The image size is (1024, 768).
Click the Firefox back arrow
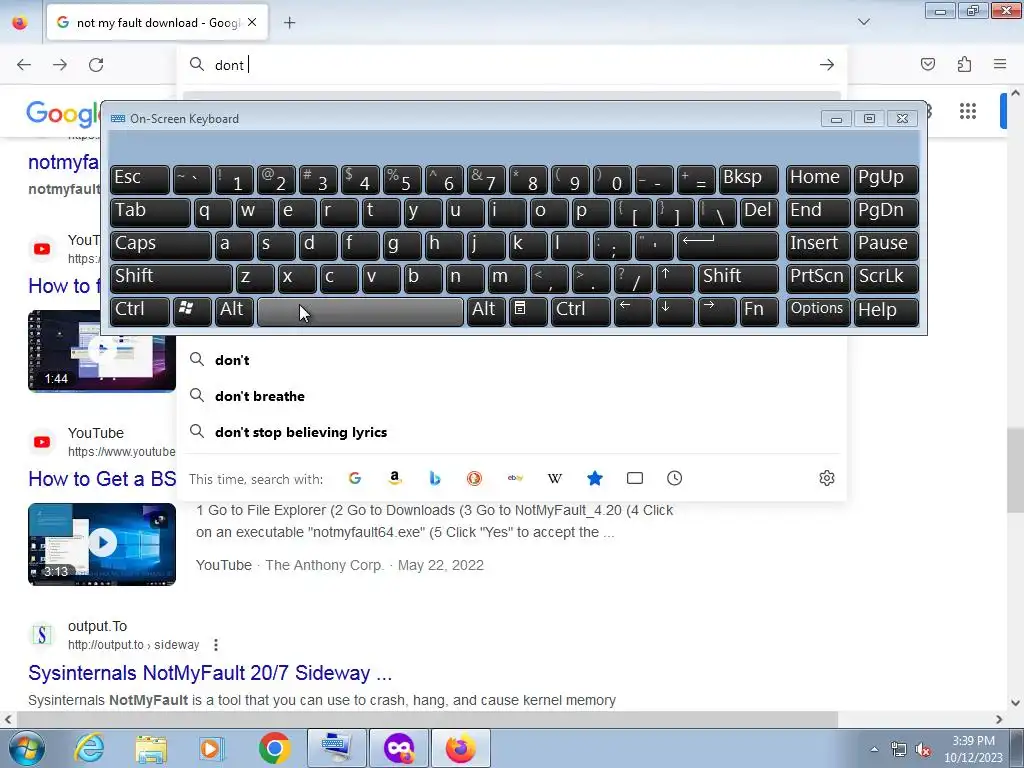click(x=24, y=65)
